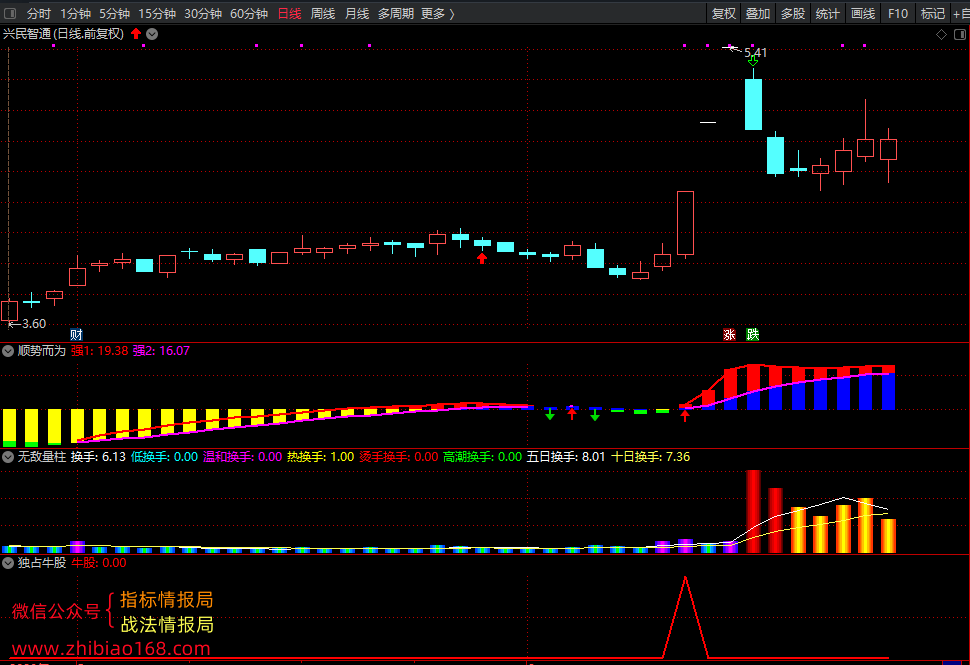Select the 60分钟 period
970x665 pixels.
pos(249,14)
